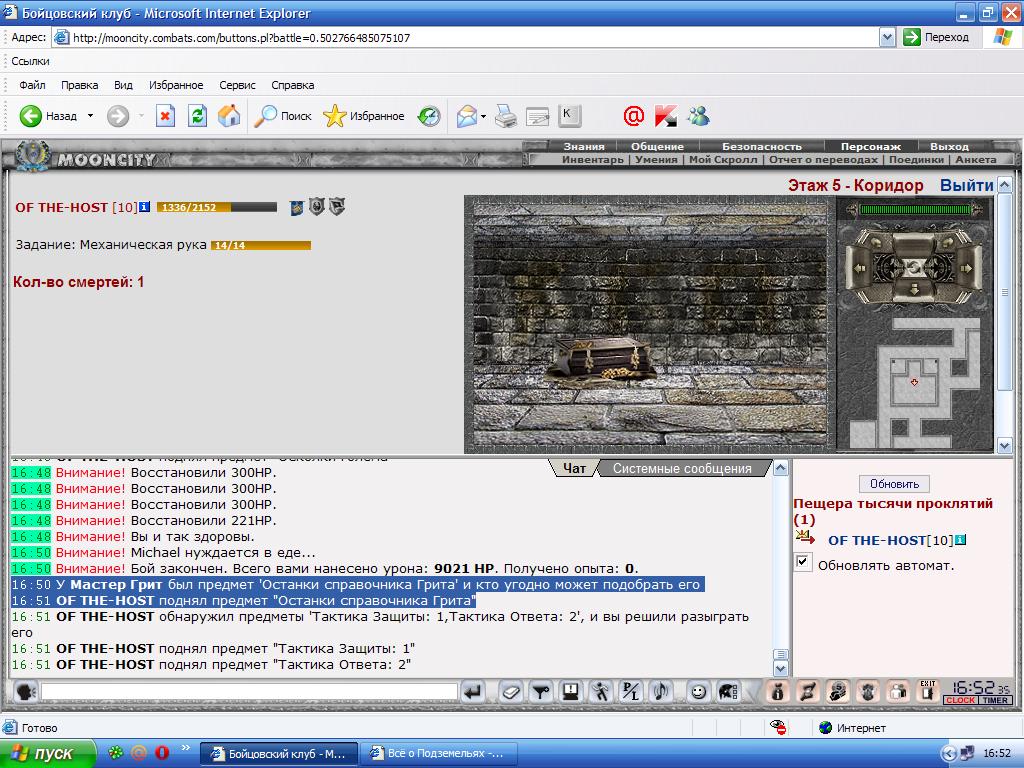Switch to 'Всё о Подземельях' taskbar window
The height and width of the screenshot is (768, 1024).
coord(439,753)
